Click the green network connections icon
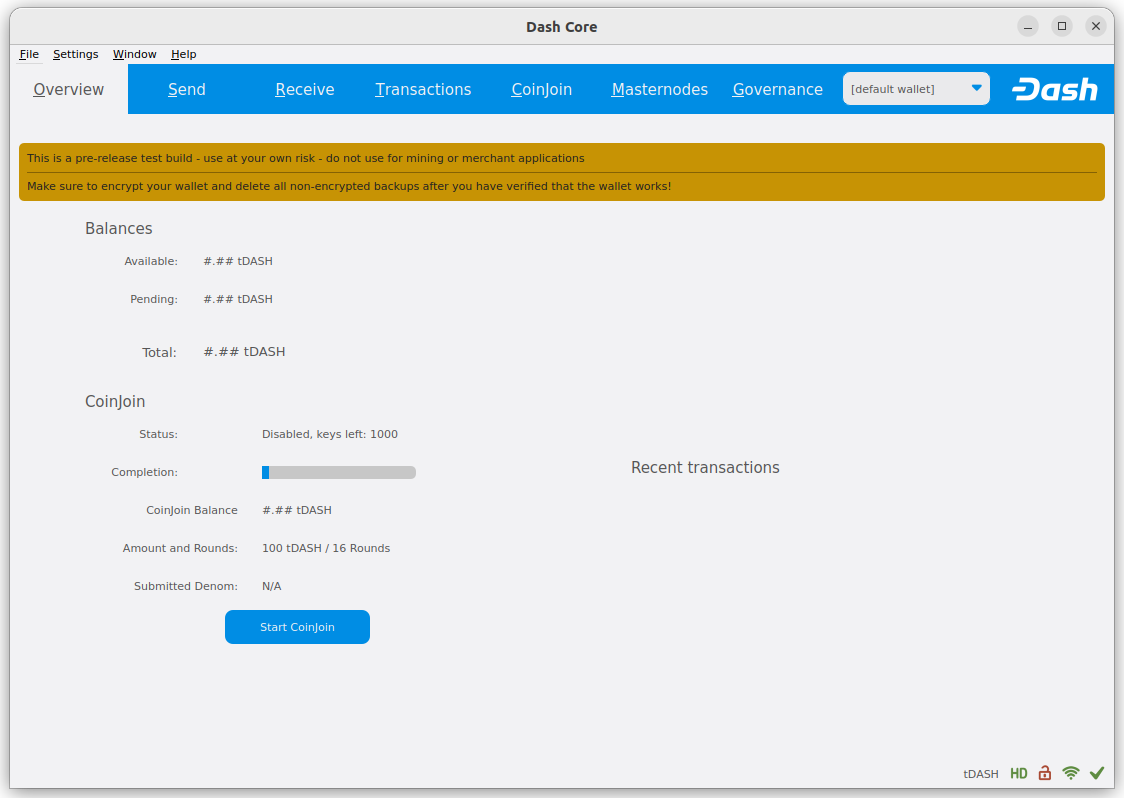The image size is (1124, 798). (x=1071, y=773)
